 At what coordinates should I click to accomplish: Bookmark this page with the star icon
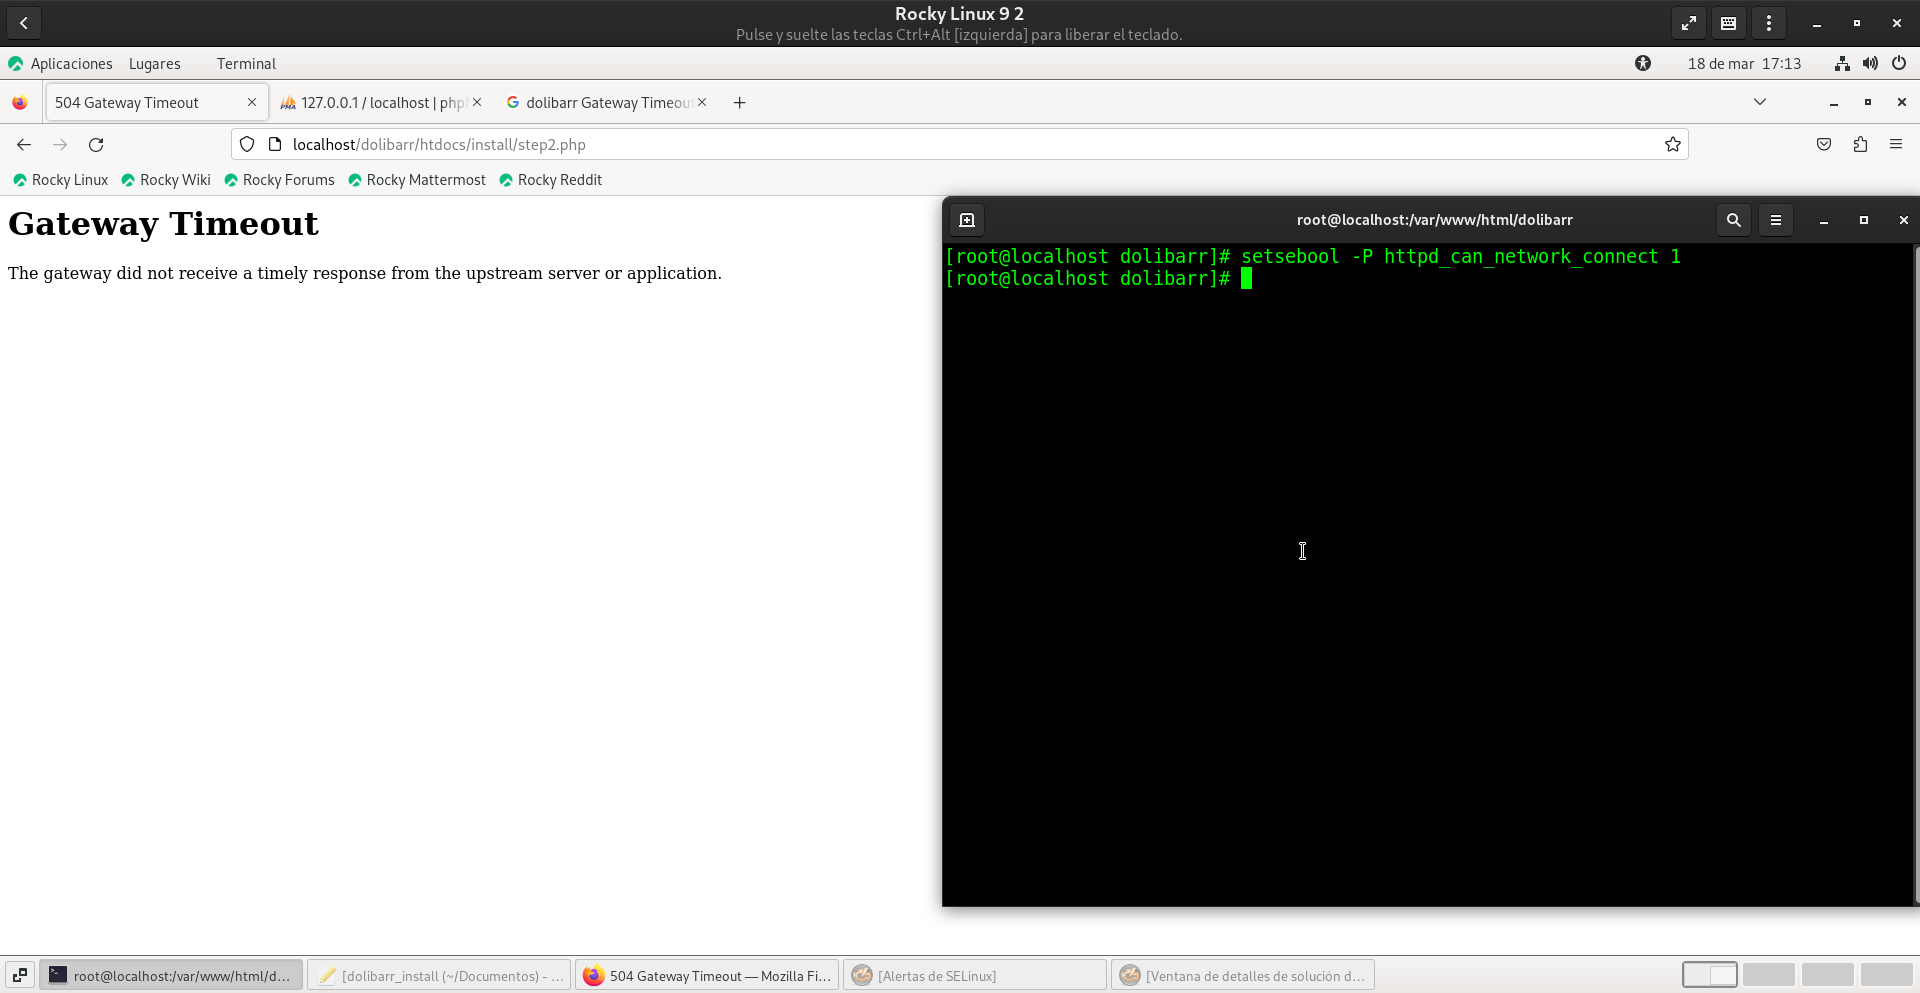pos(1672,145)
